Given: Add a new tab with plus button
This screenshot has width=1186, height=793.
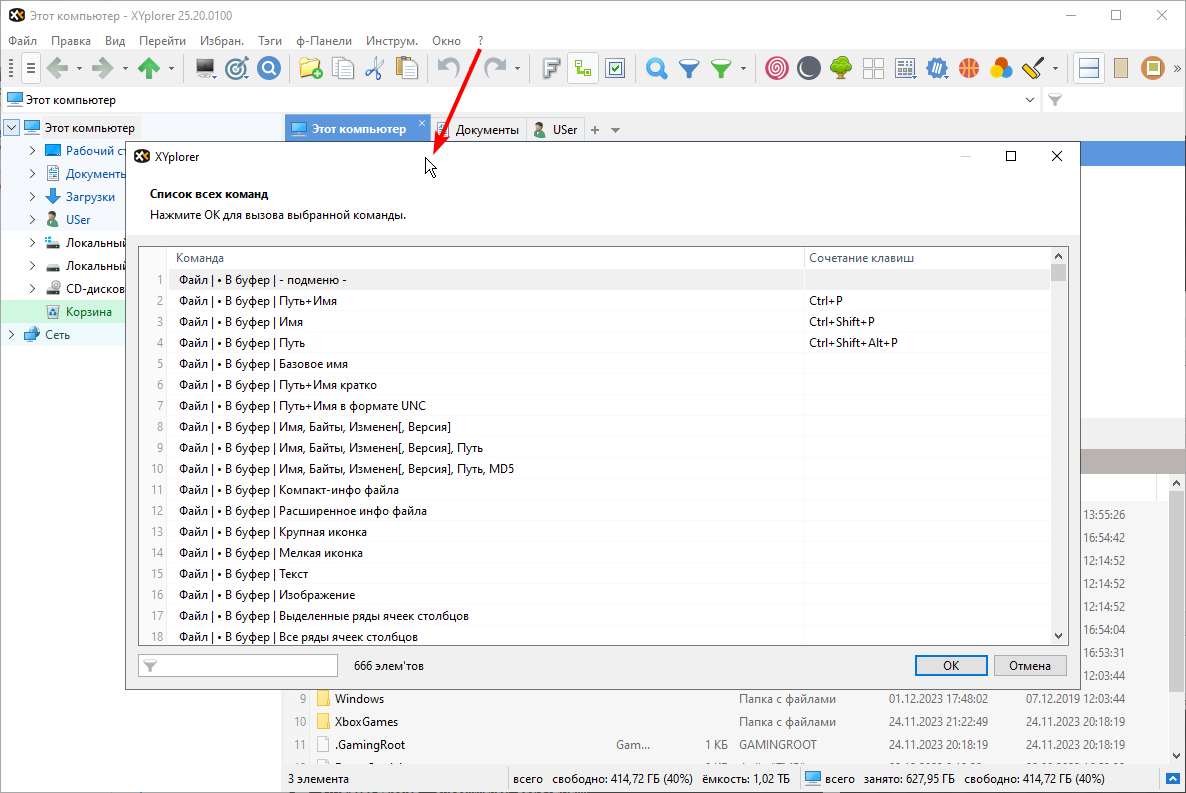Looking at the screenshot, I should click(x=595, y=130).
